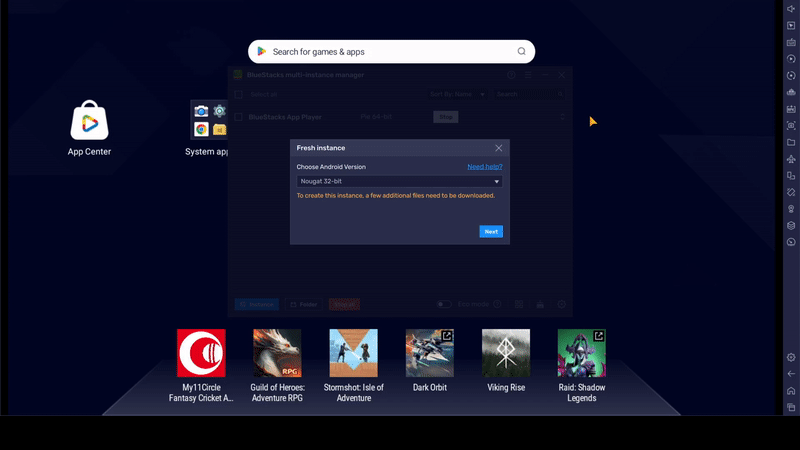Click the cursor lock icon in the sidebar
Image resolution: width=800 pixels, height=450 pixels.
791,26
